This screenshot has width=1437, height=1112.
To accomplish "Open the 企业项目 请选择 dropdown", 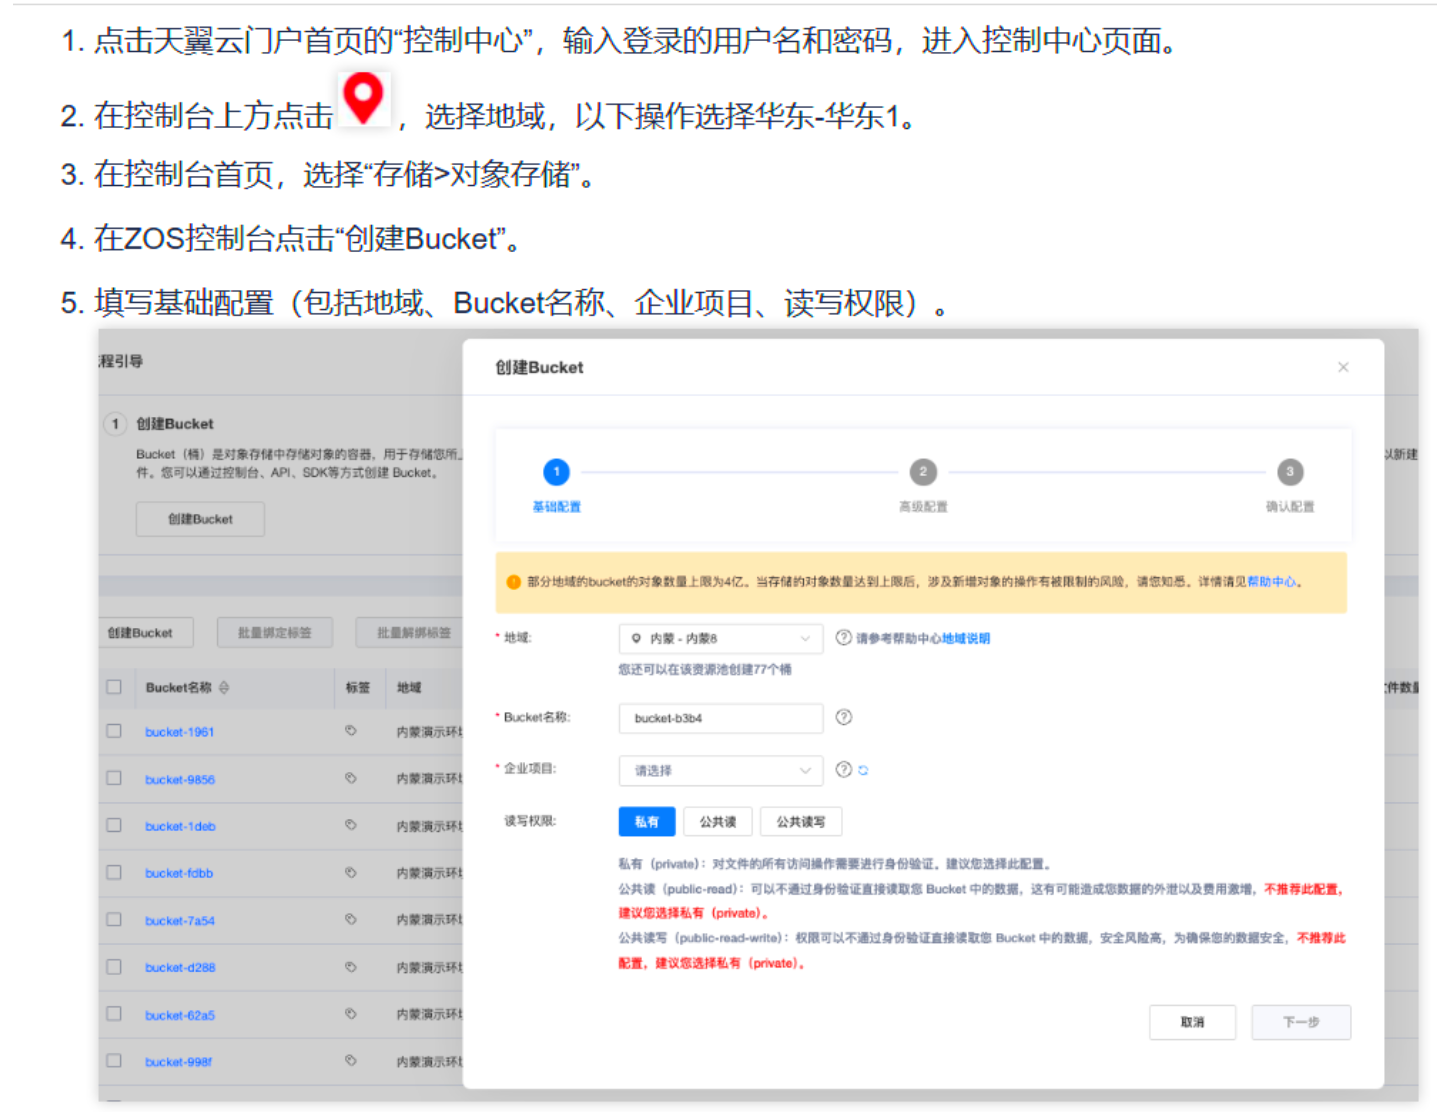I will (720, 770).
